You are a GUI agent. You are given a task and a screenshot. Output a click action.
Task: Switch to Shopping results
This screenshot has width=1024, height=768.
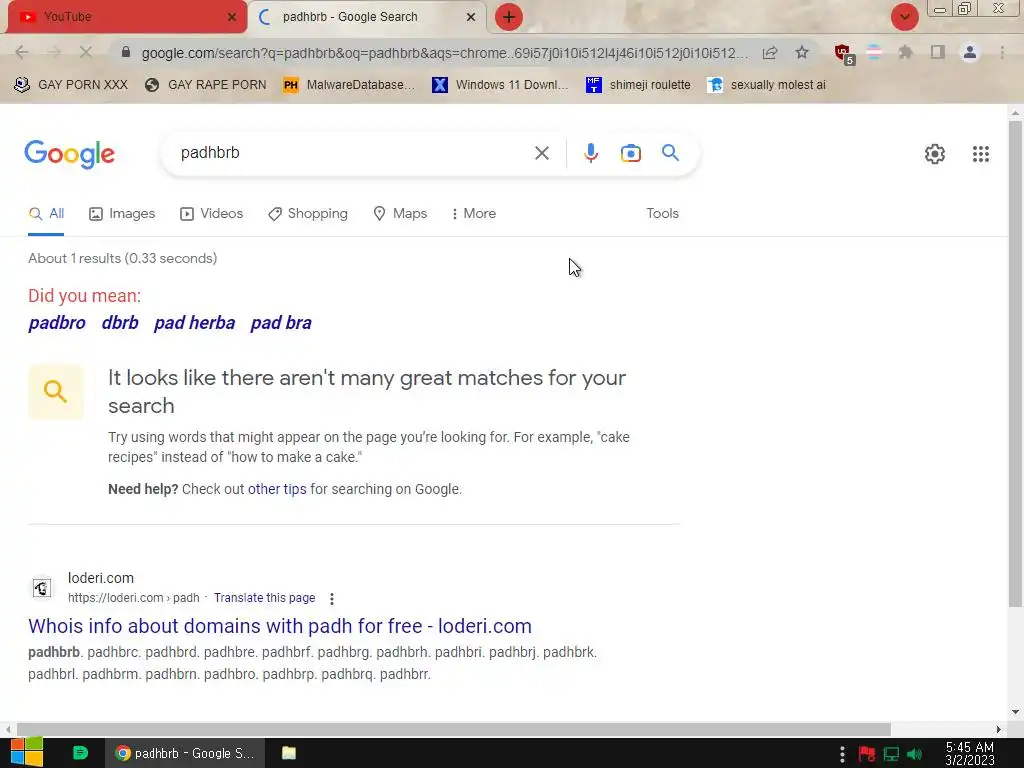pos(308,214)
